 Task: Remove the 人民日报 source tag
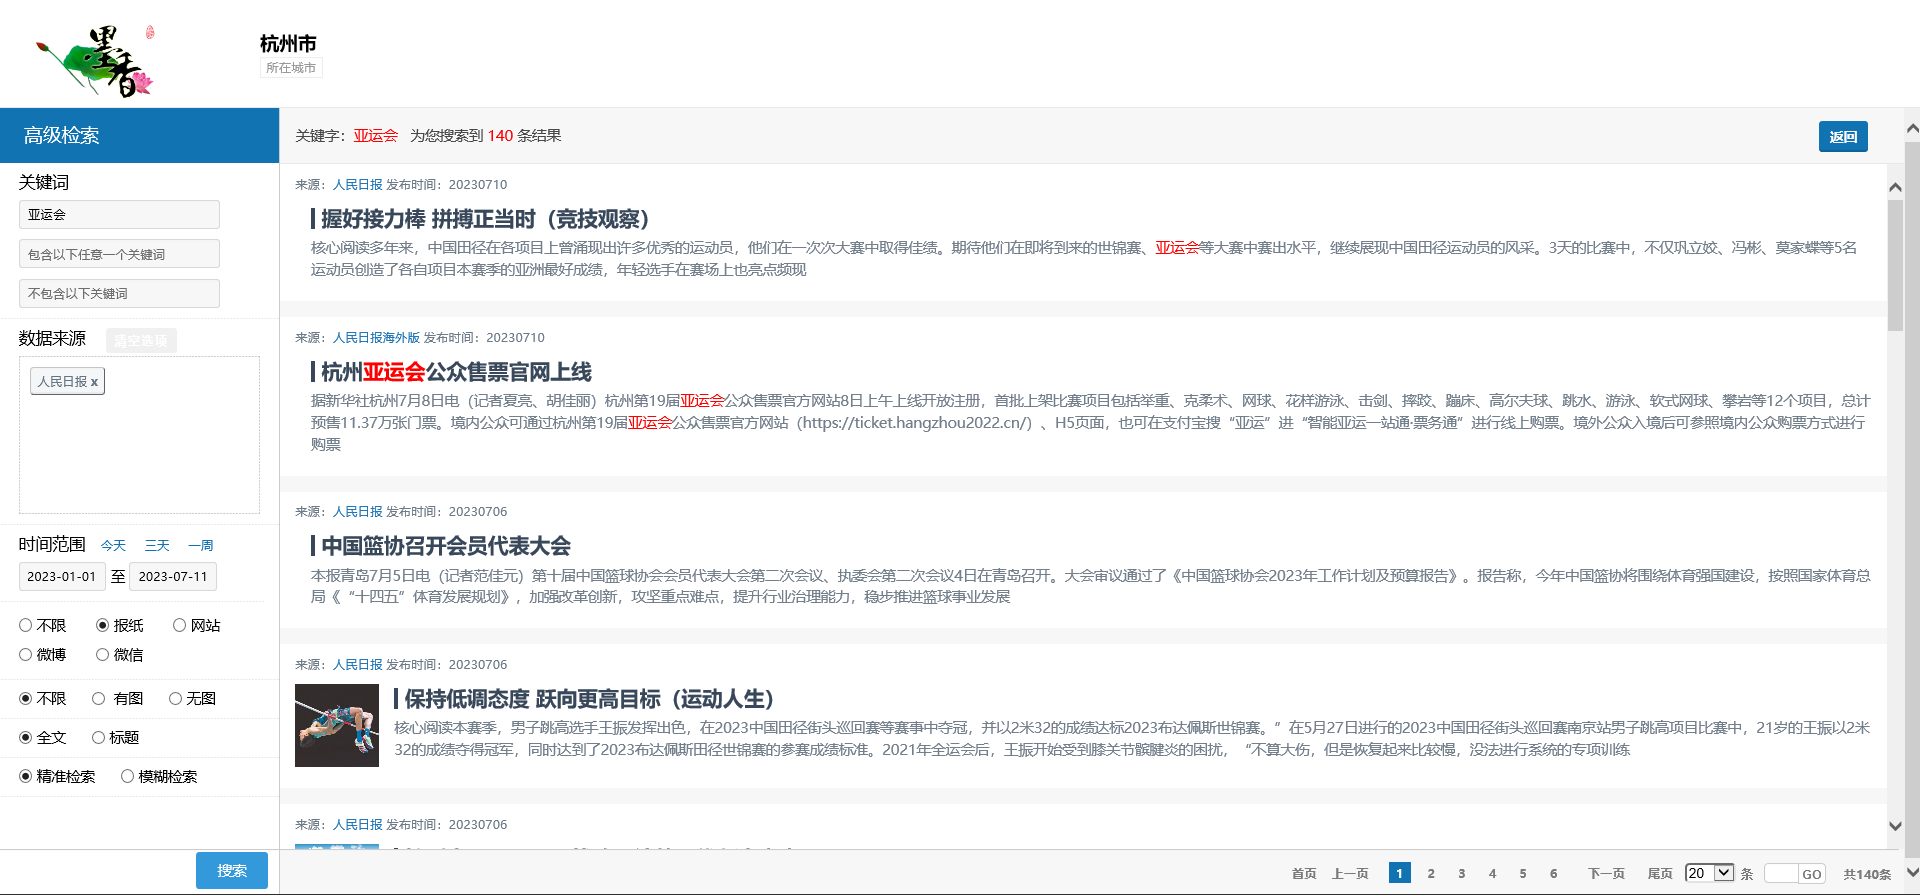pyautogui.click(x=94, y=382)
